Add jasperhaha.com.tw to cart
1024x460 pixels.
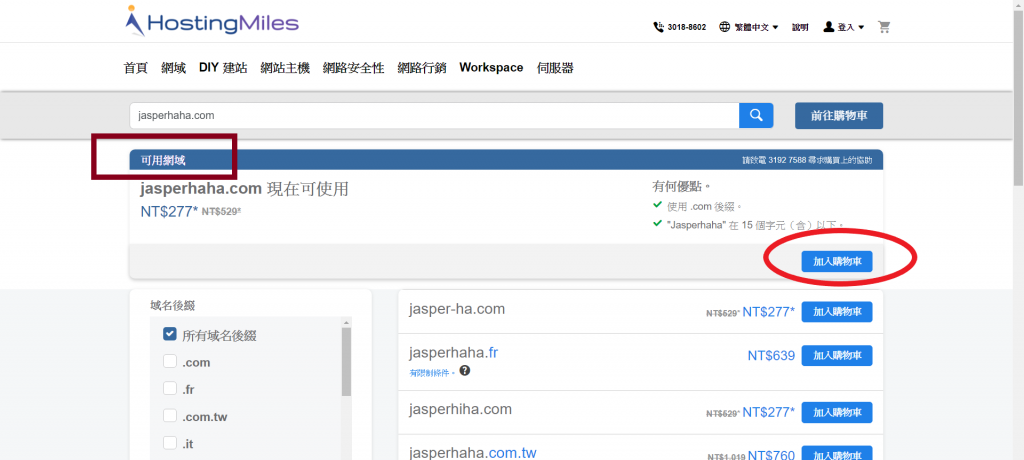(x=837, y=454)
